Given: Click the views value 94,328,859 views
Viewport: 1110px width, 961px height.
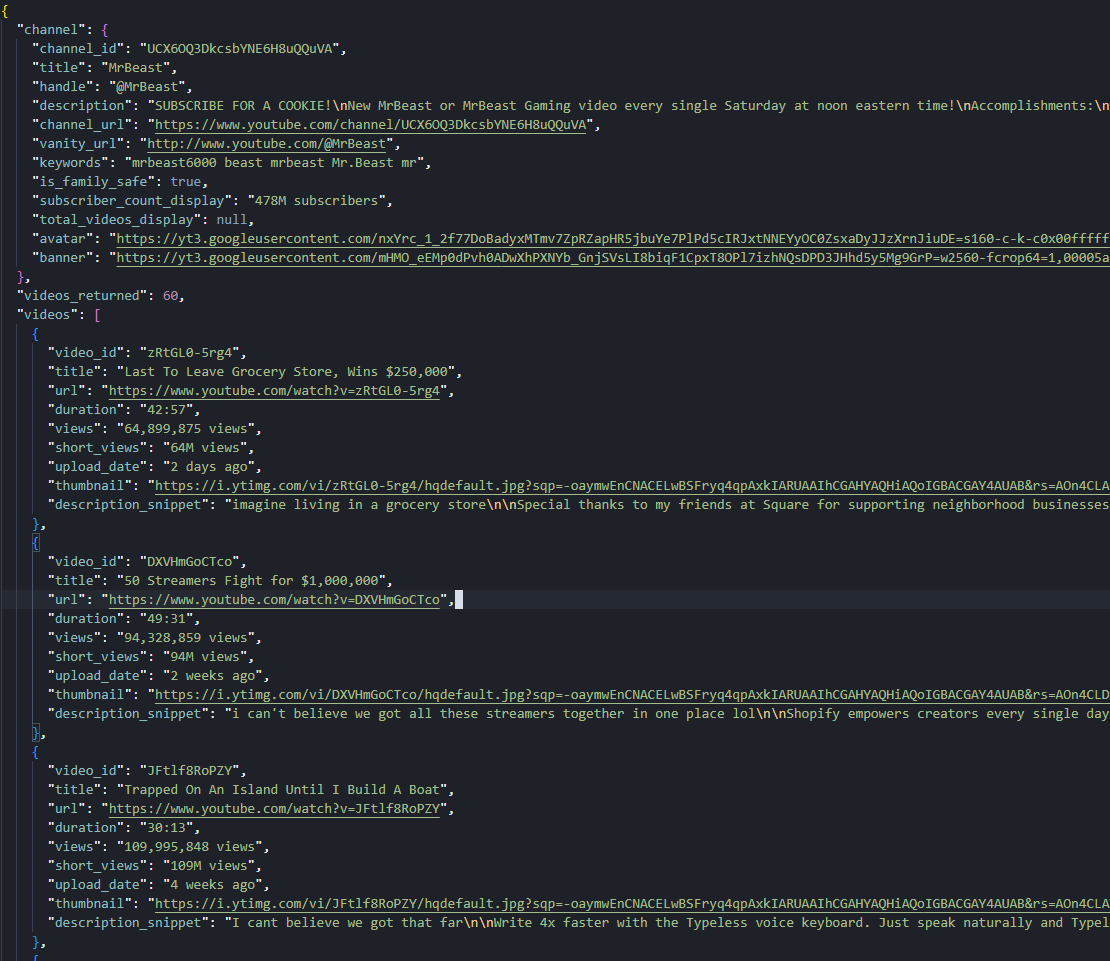Looking at the screenshot, I should point(185,638).
